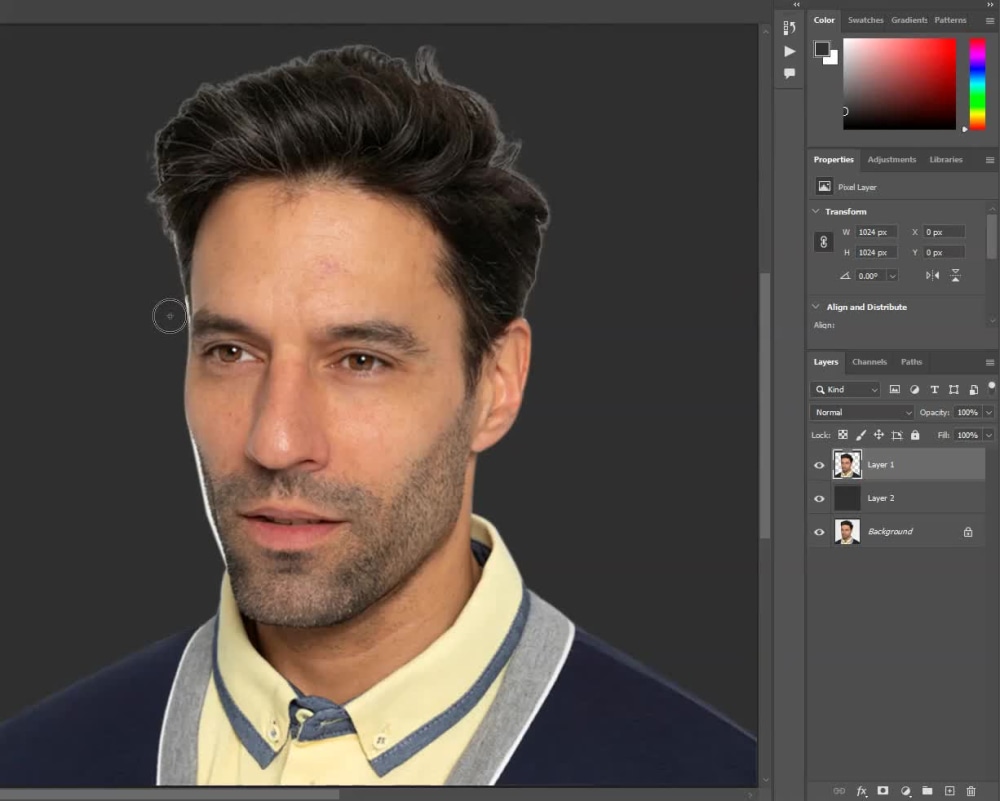Click the filter for adjustment layers

click(x=915, y=390)
